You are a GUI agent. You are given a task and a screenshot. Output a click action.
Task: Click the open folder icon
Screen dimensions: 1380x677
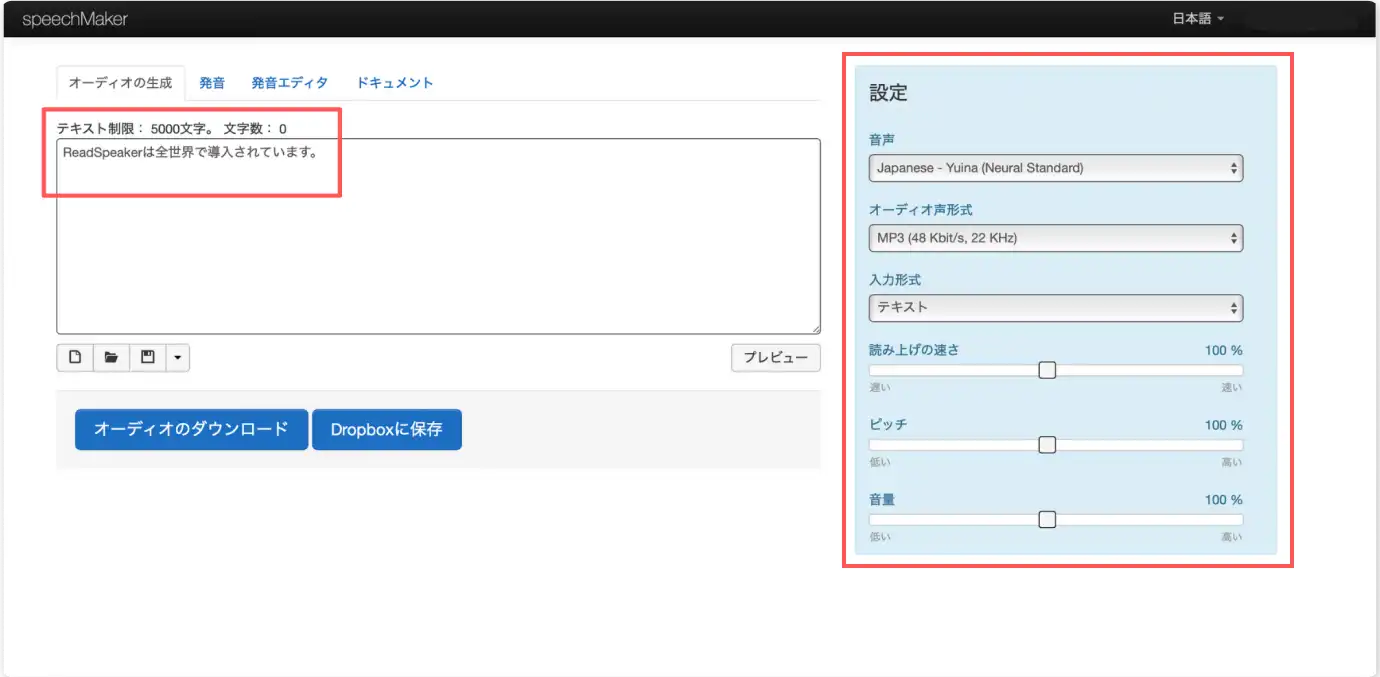pos(111,358)
